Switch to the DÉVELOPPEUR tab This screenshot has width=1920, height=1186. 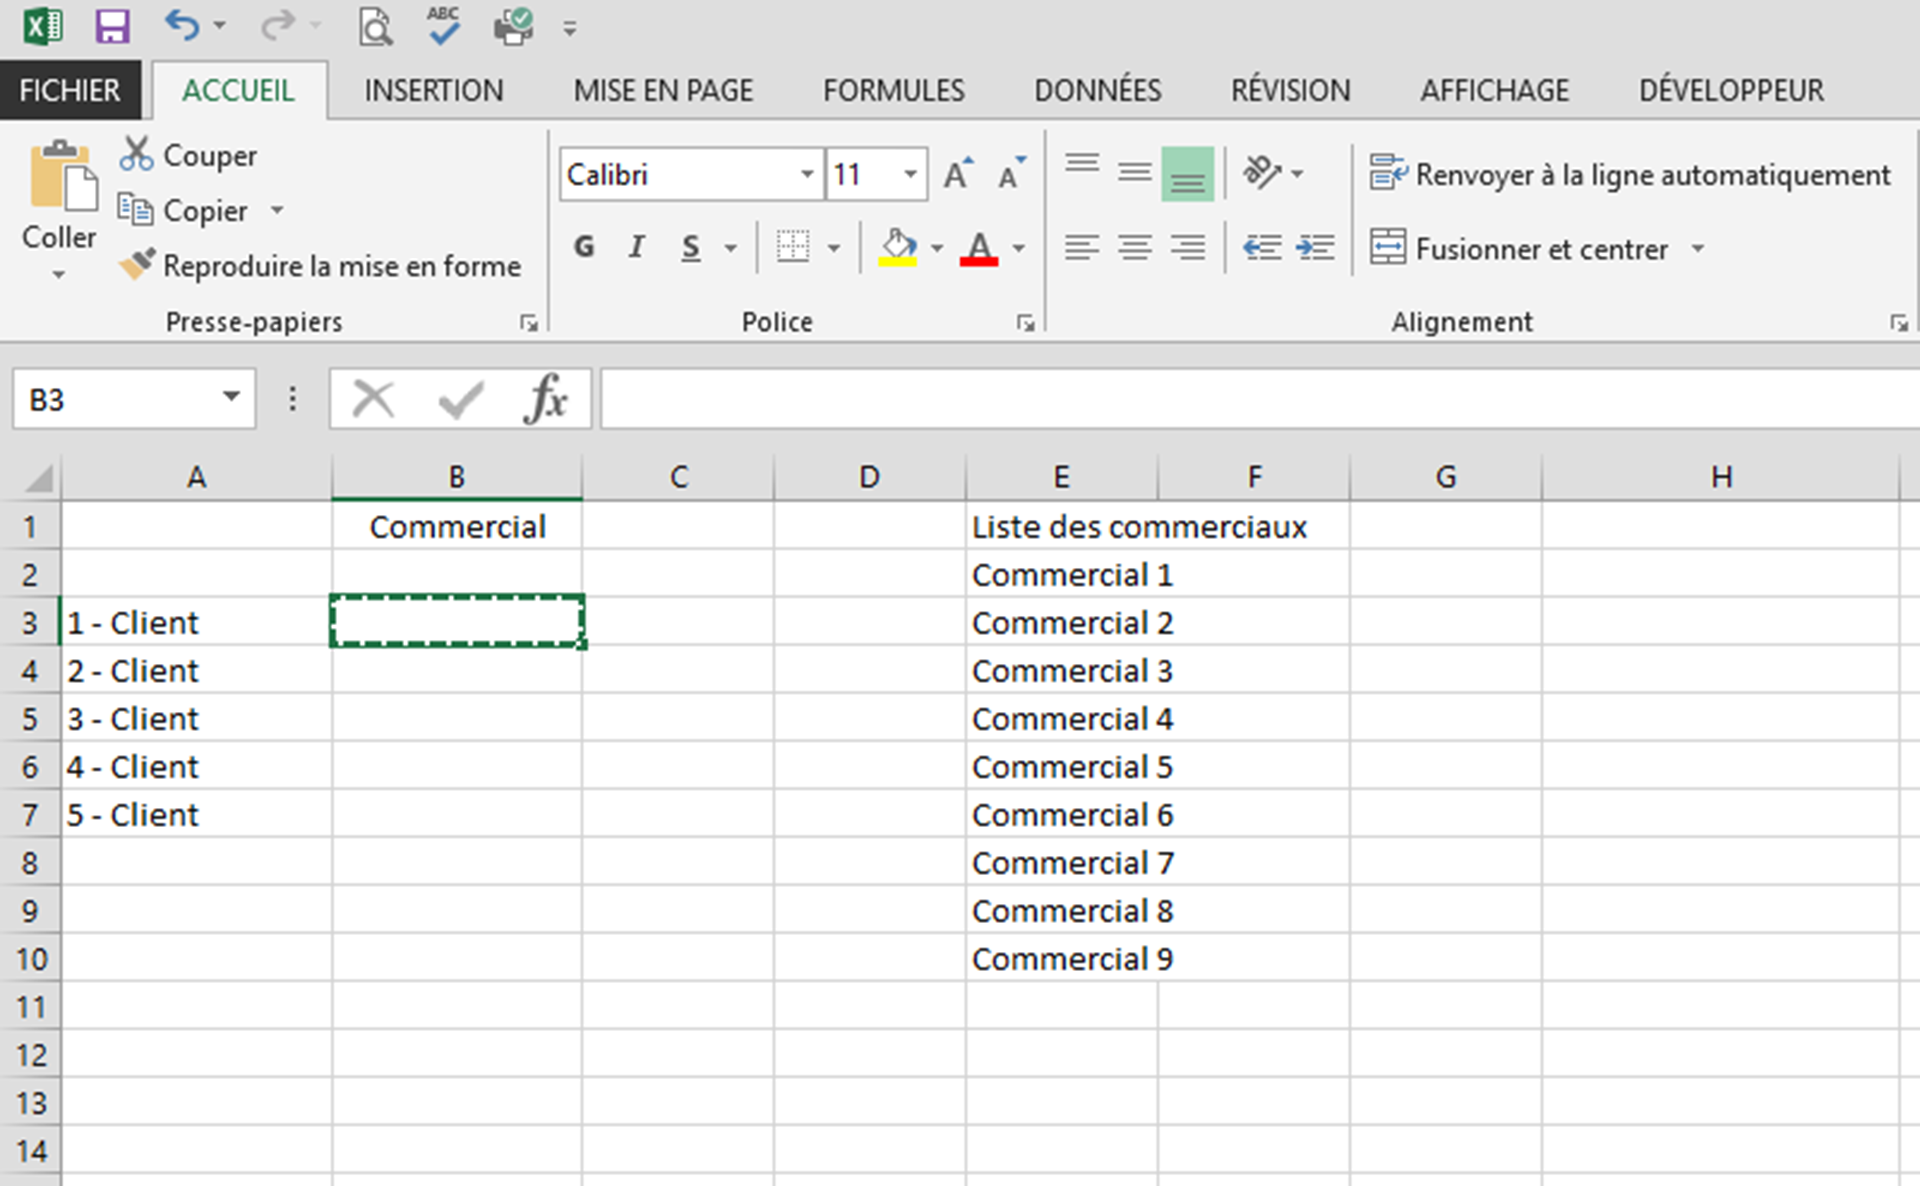[x=1731, y=90]
